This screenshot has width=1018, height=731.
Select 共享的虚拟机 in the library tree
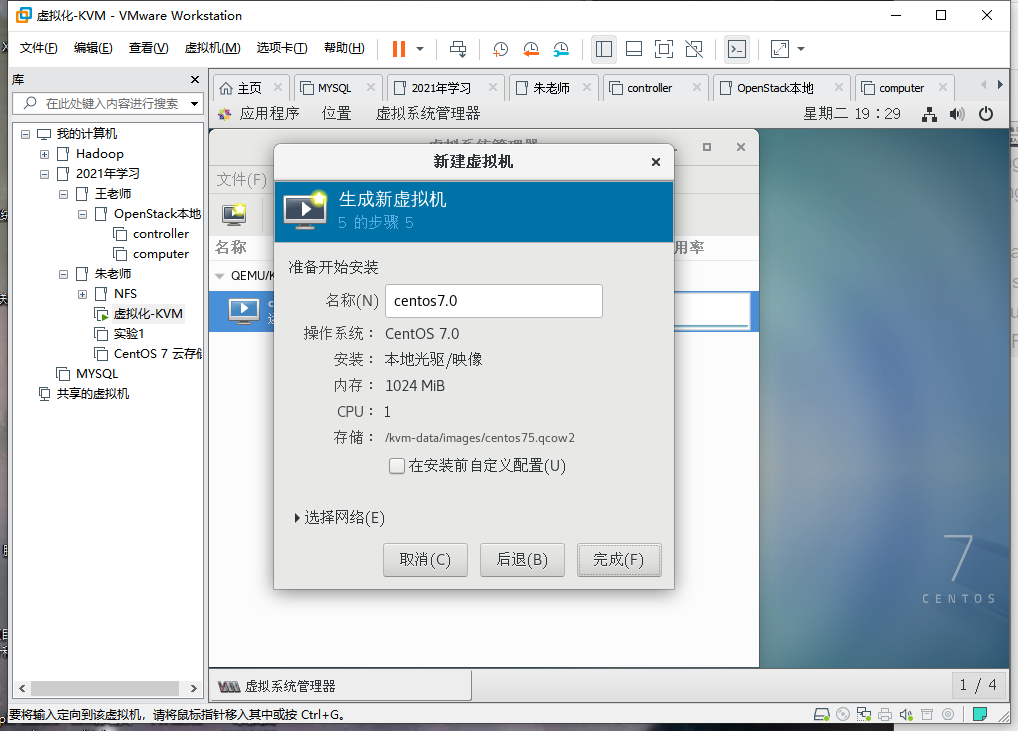pyautogui.click(x=92, y=393)
